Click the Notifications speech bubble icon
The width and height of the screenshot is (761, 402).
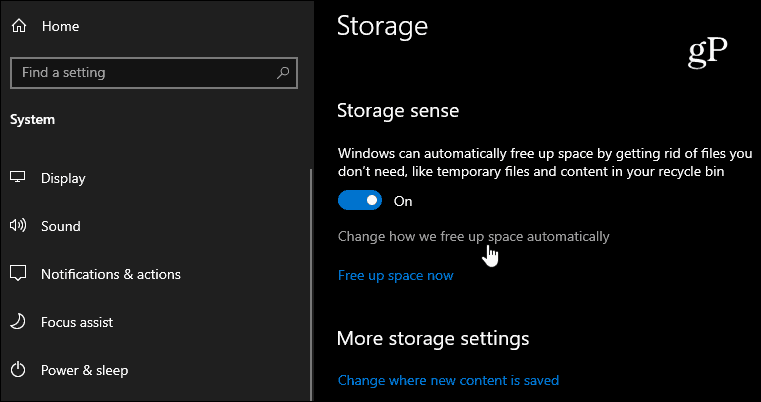click(x=18, y=274)
